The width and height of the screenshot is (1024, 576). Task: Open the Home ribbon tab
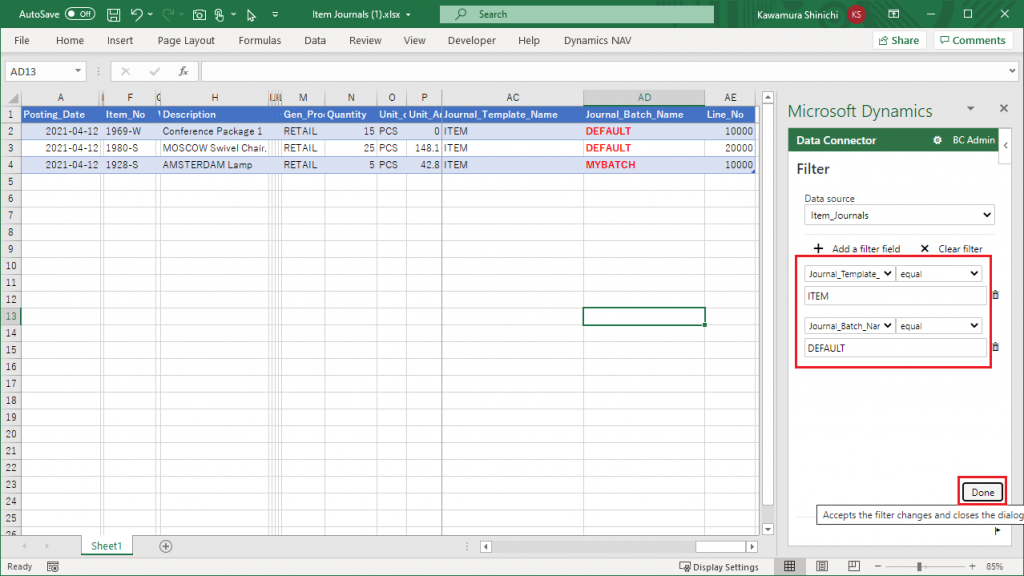pos(70,40)
